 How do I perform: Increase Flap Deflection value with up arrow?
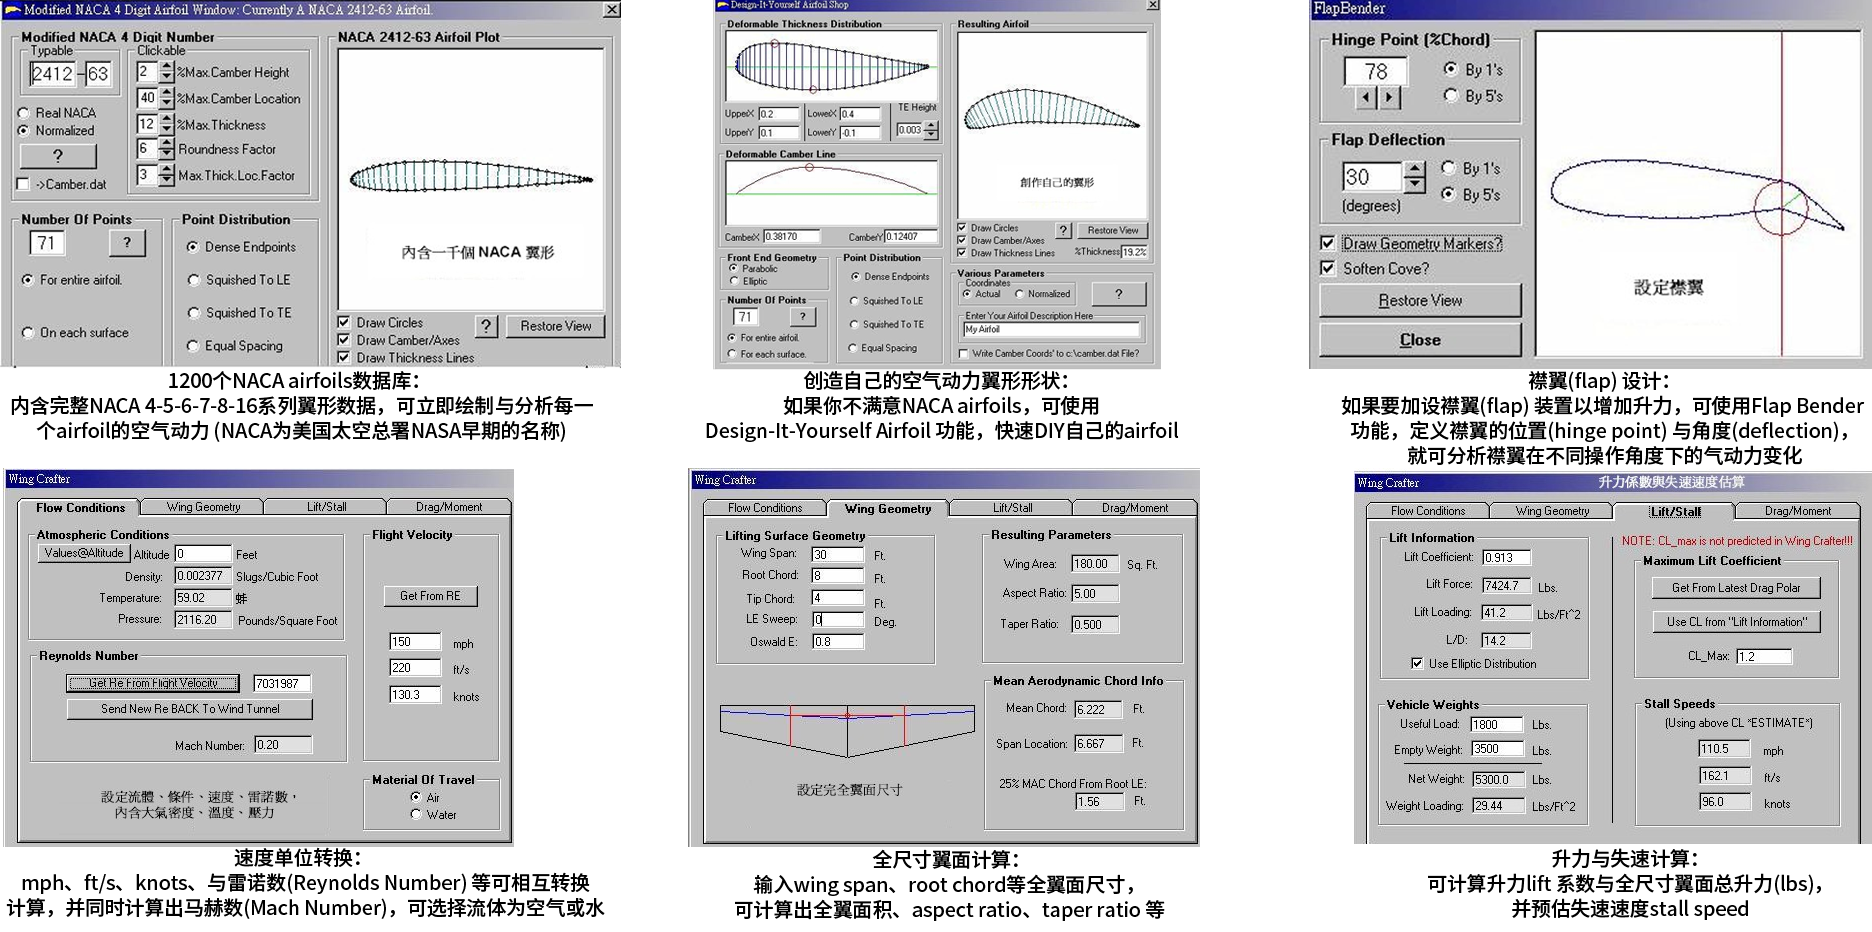(x=1413, y=170)
